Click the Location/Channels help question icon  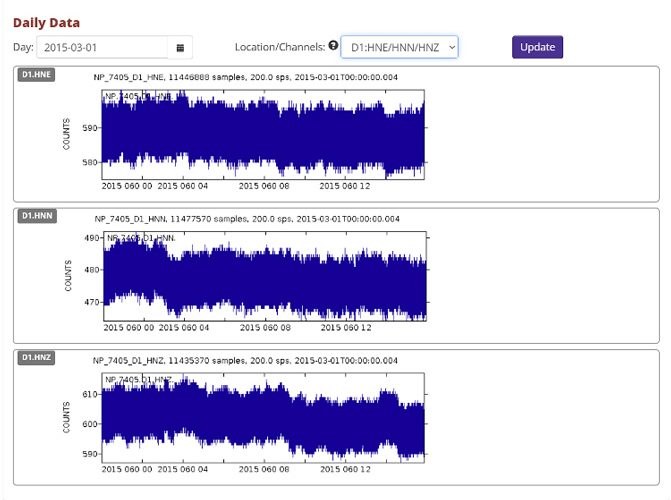tap(333, 45)
